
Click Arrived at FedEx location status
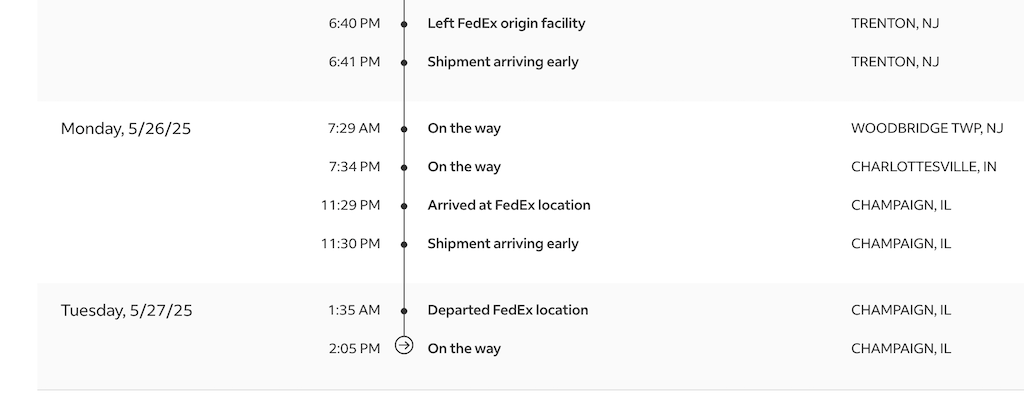click(509, 205)
